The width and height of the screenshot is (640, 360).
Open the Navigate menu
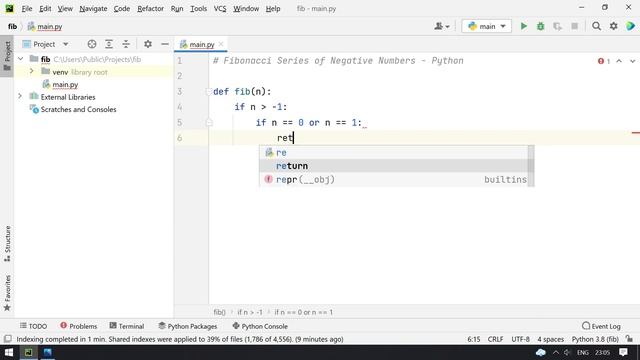point(93,9)
